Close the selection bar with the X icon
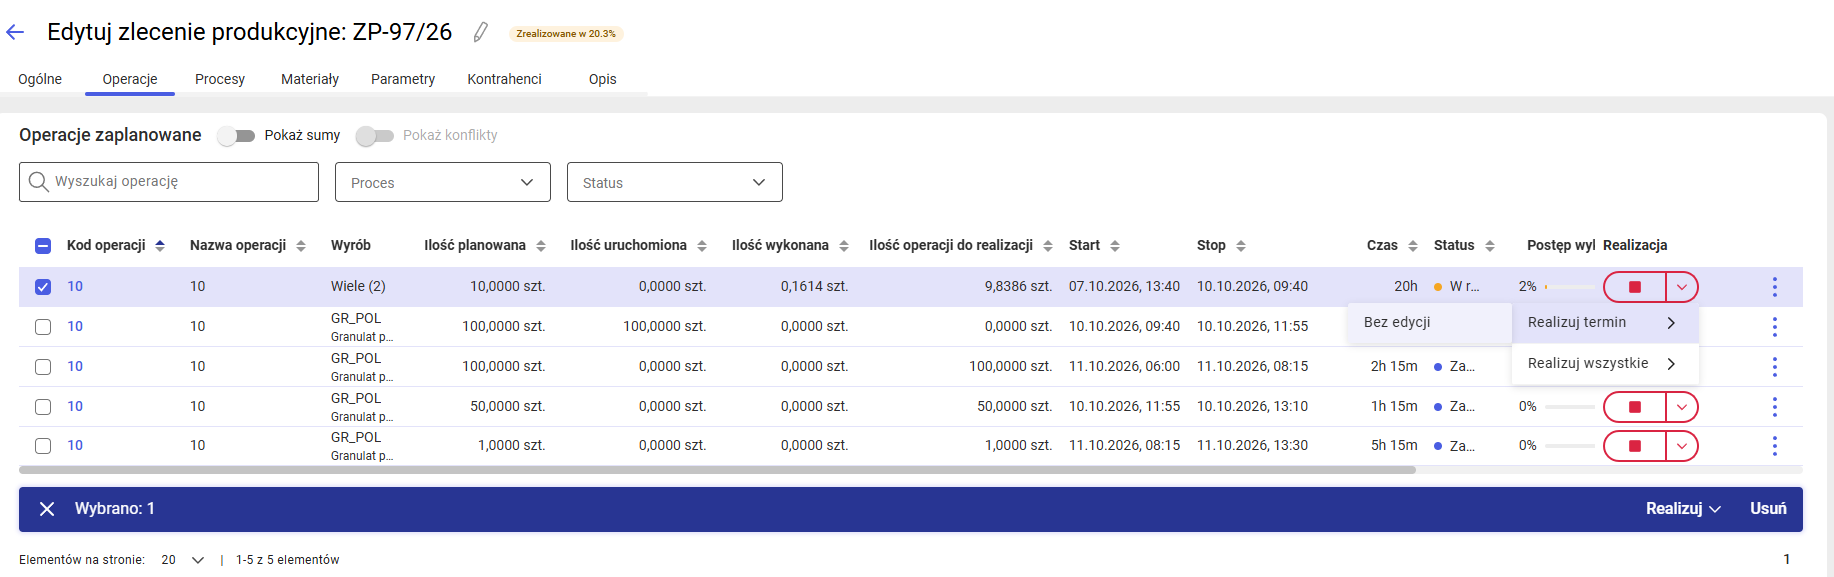 [47, 509]
